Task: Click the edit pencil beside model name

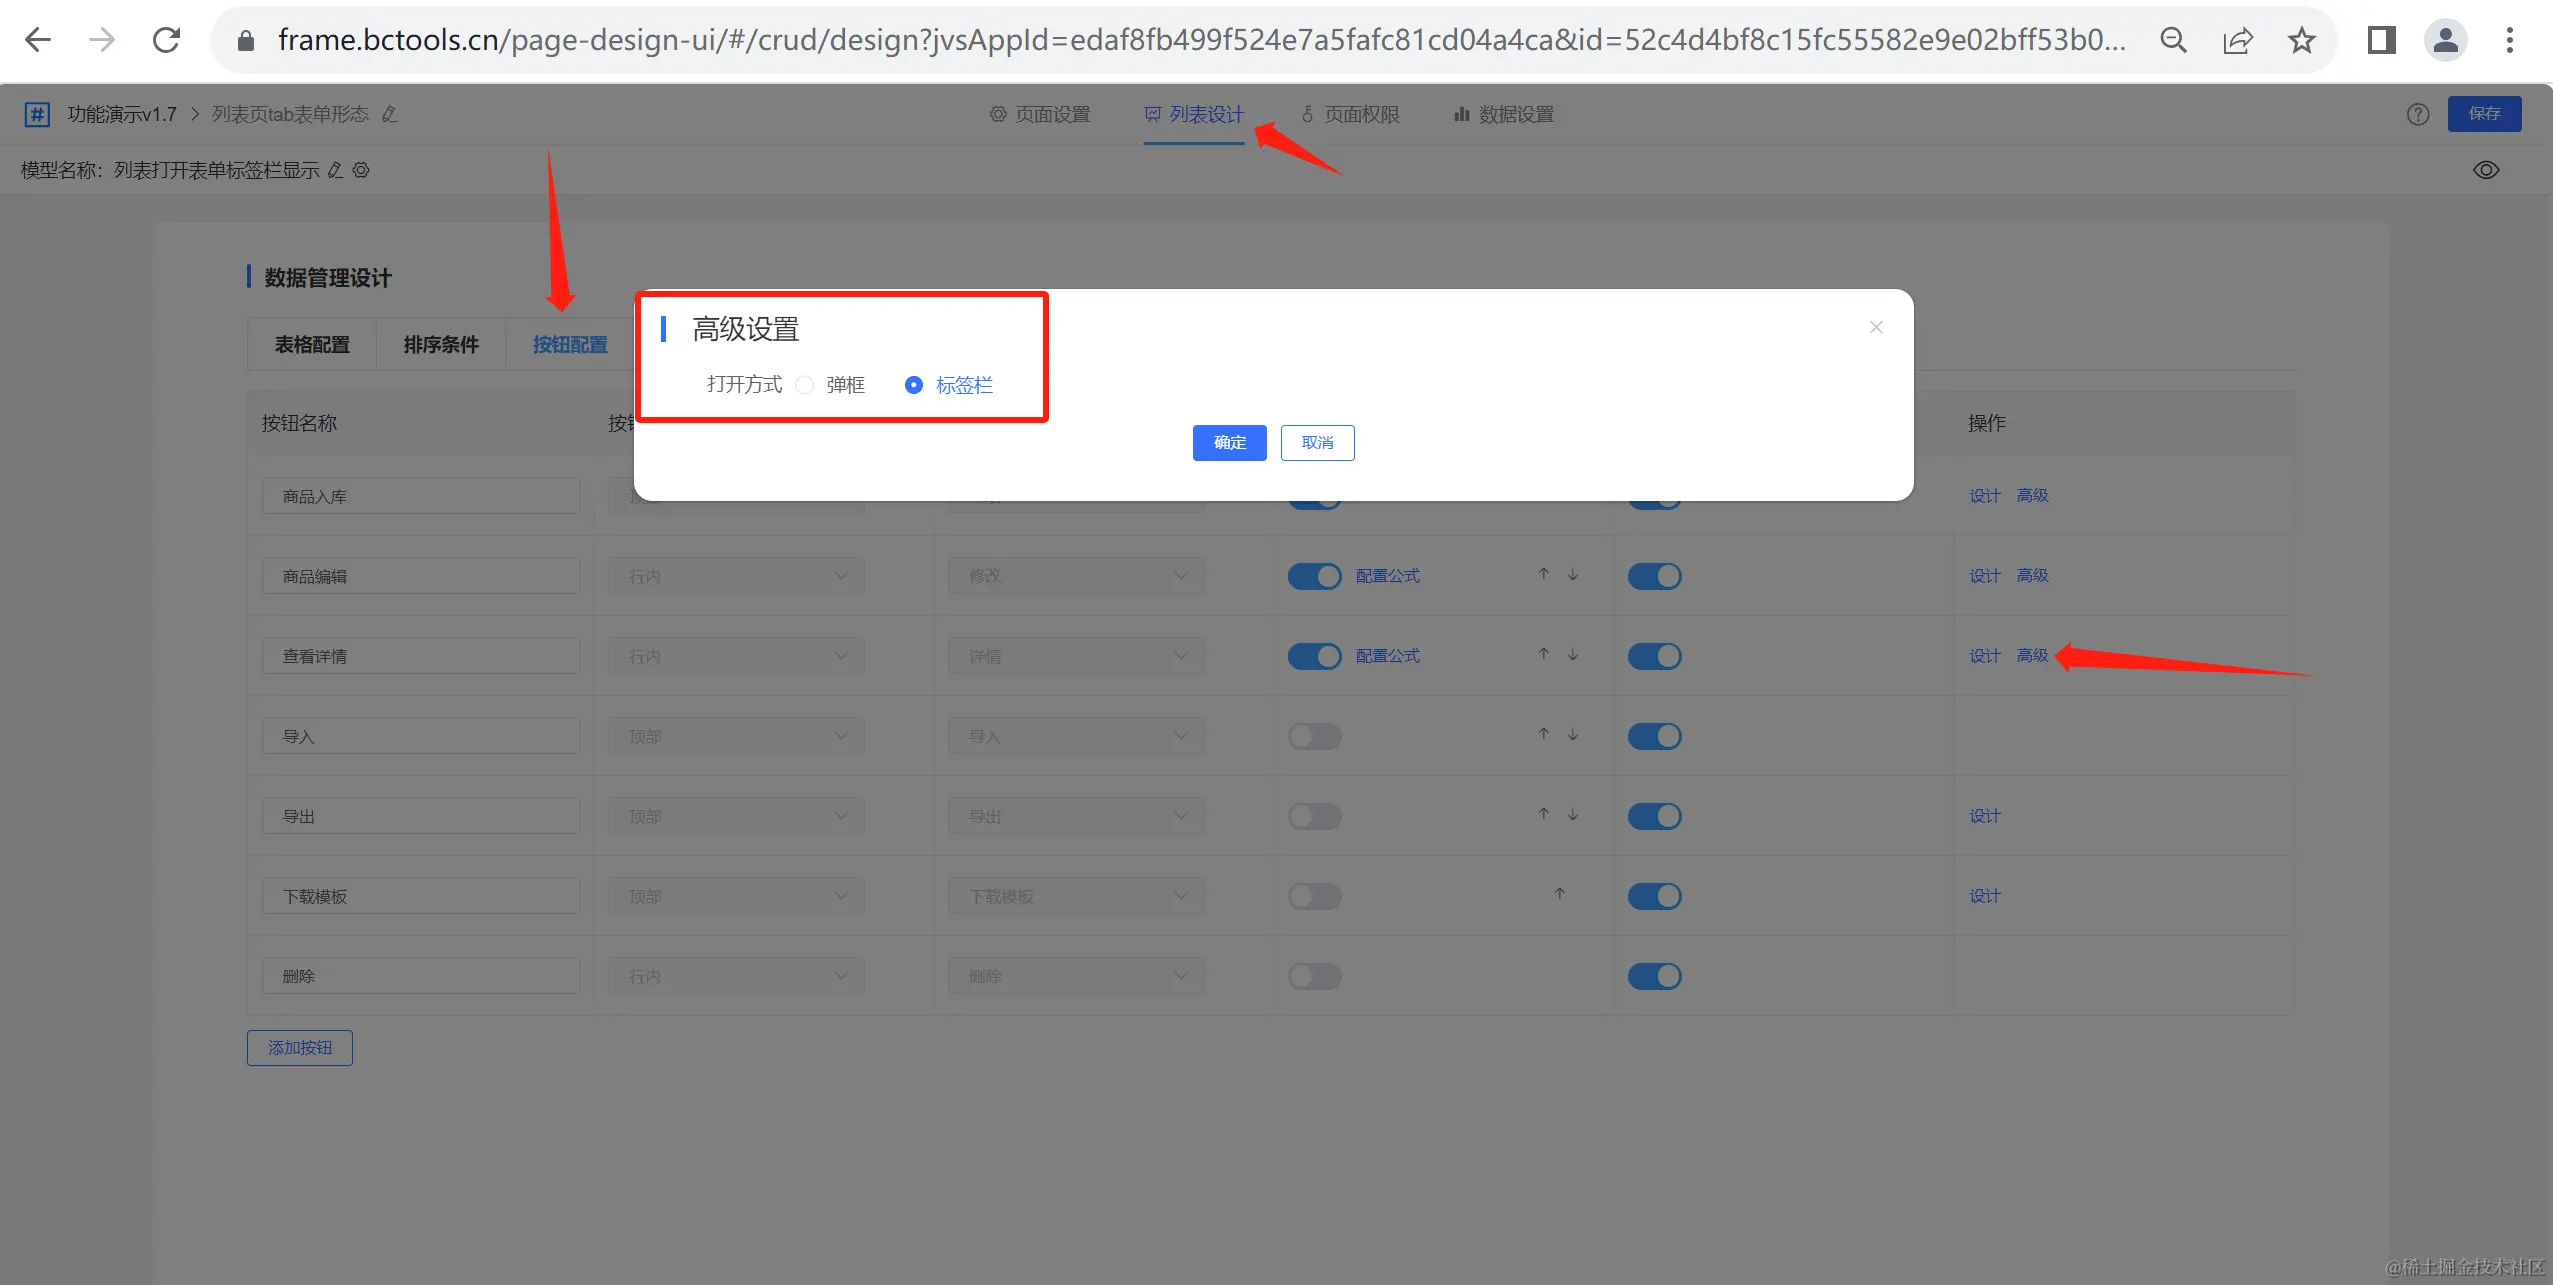Action: 336,170
